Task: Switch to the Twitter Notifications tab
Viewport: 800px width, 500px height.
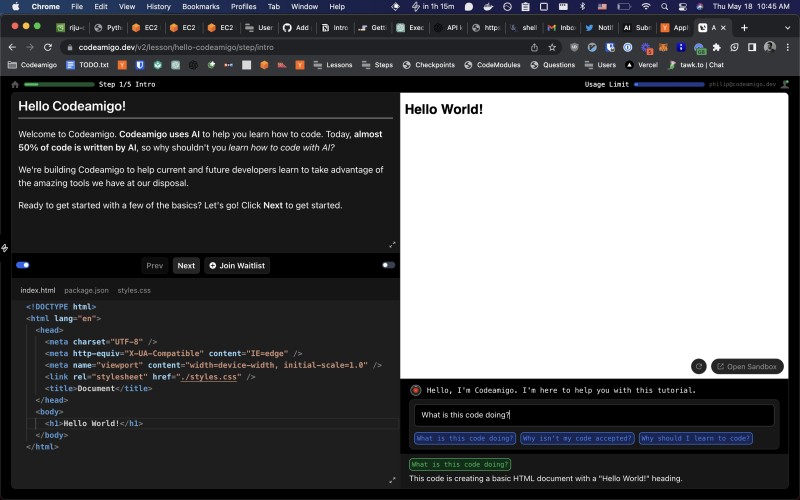Action: click(599, 28)
